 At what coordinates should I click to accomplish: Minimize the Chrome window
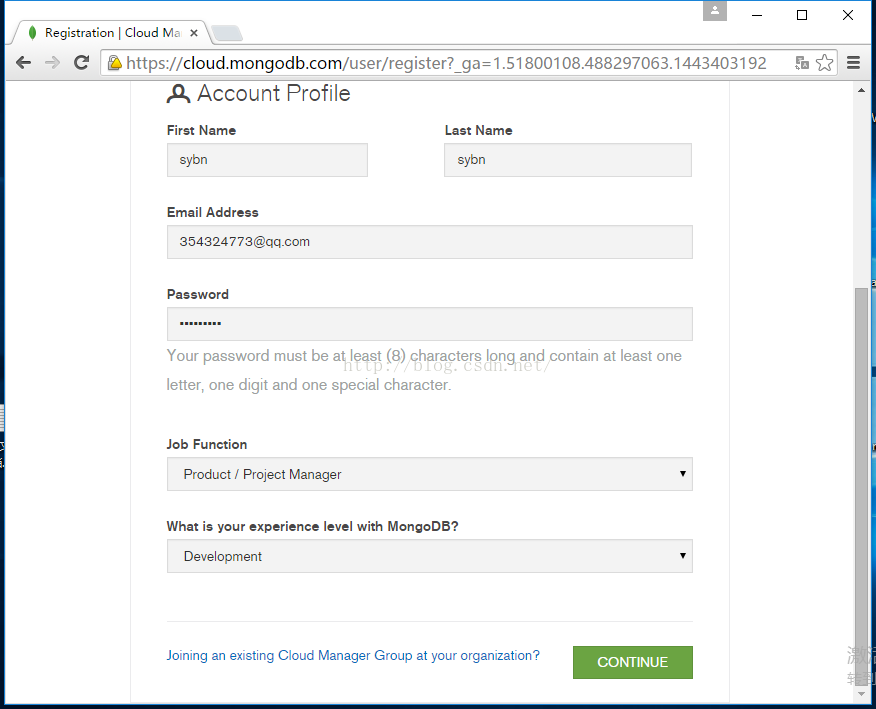pyautogui.click(x=757, y=15)
